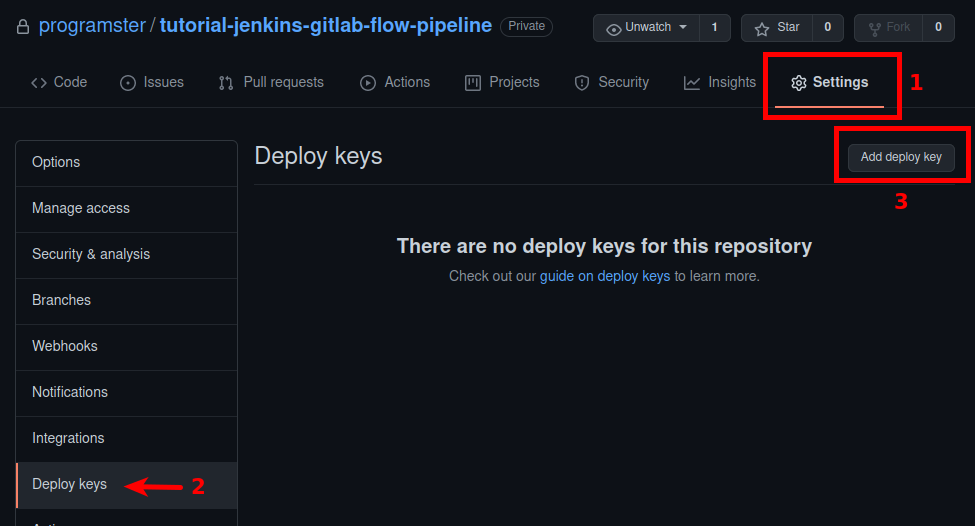
Task: Click the Deploy keys page heading
Action: pyautogui.click(x=318, y=156)
